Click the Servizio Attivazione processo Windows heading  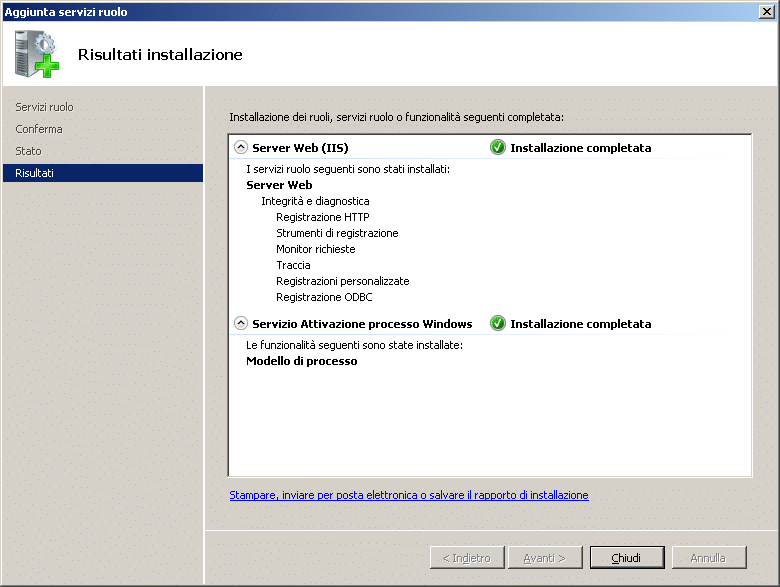pyautogui.click(x=362, y=324)
